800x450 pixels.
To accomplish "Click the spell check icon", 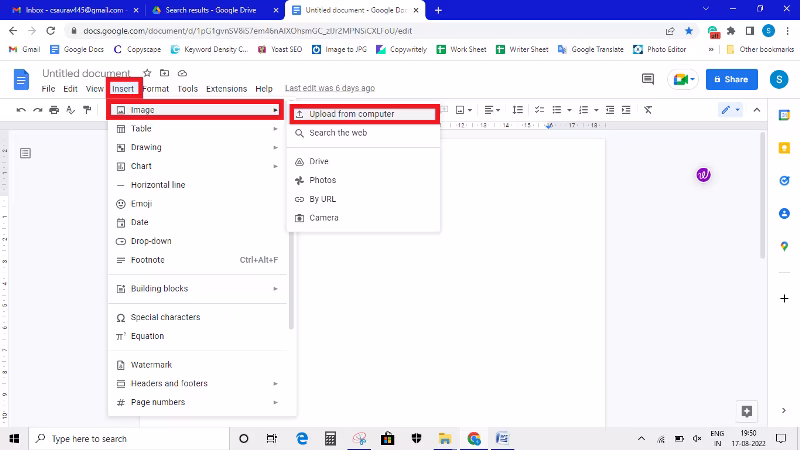I will [70, 110].
